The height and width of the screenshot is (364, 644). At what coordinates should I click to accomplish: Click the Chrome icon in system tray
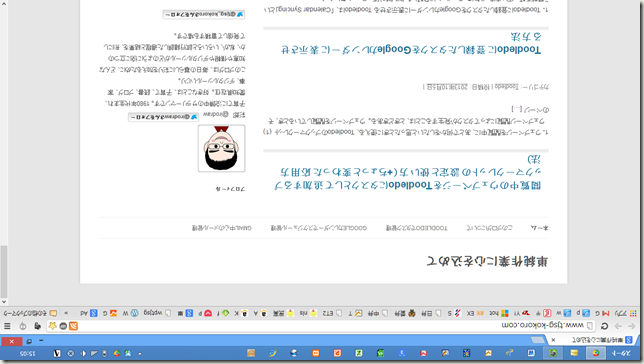pyautogui.click(x=117, y=353)
